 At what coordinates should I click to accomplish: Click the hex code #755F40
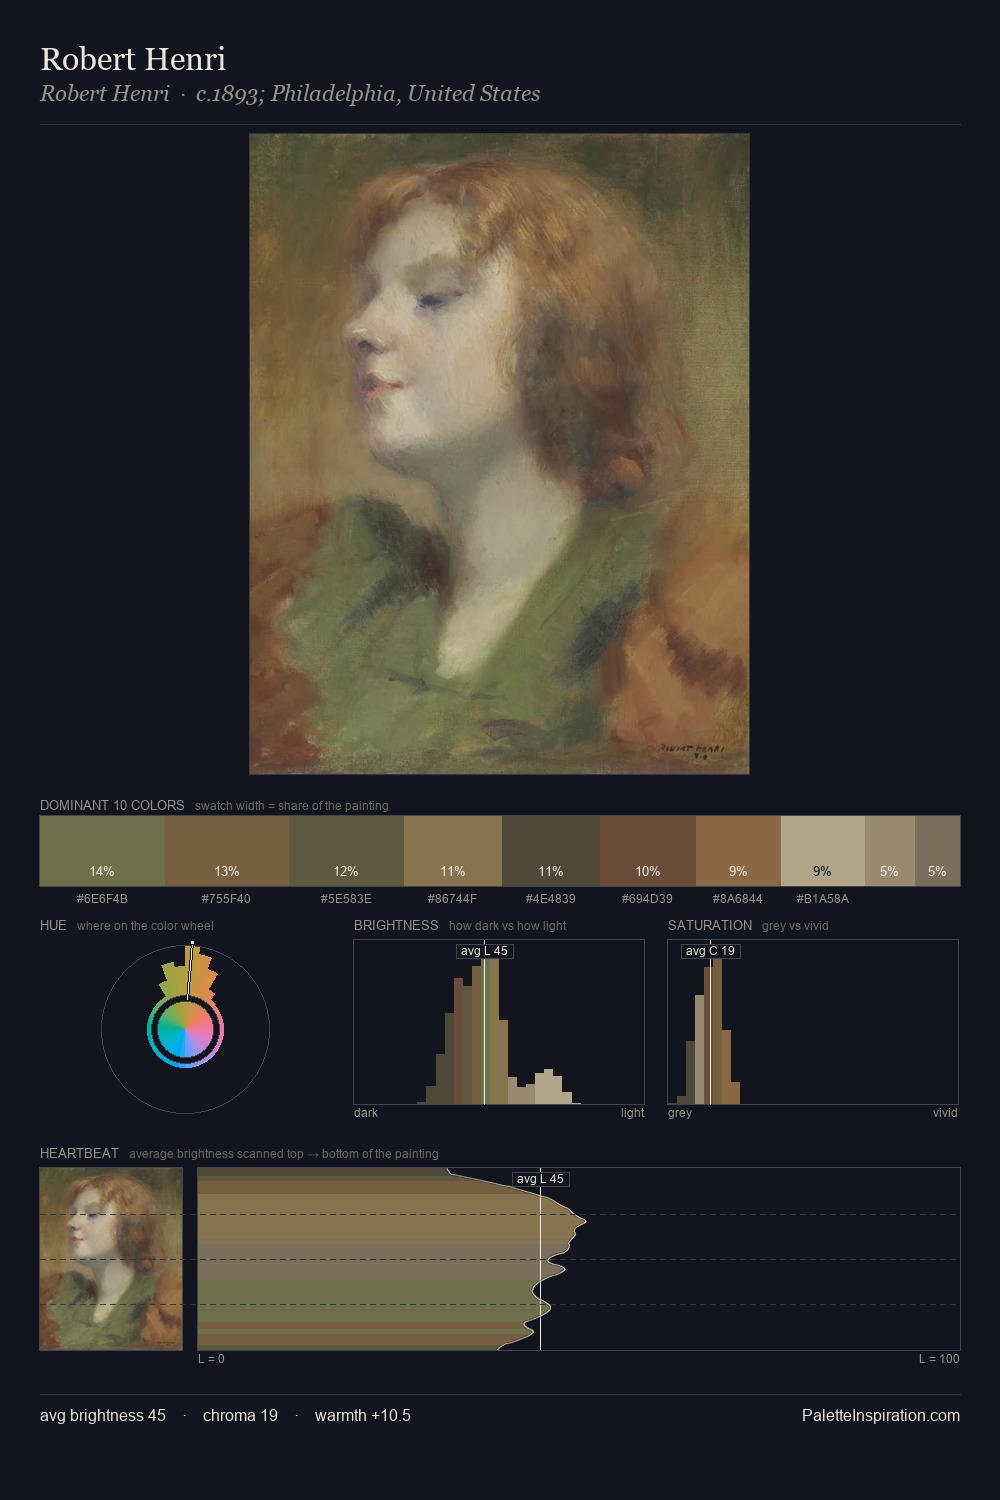226,899
